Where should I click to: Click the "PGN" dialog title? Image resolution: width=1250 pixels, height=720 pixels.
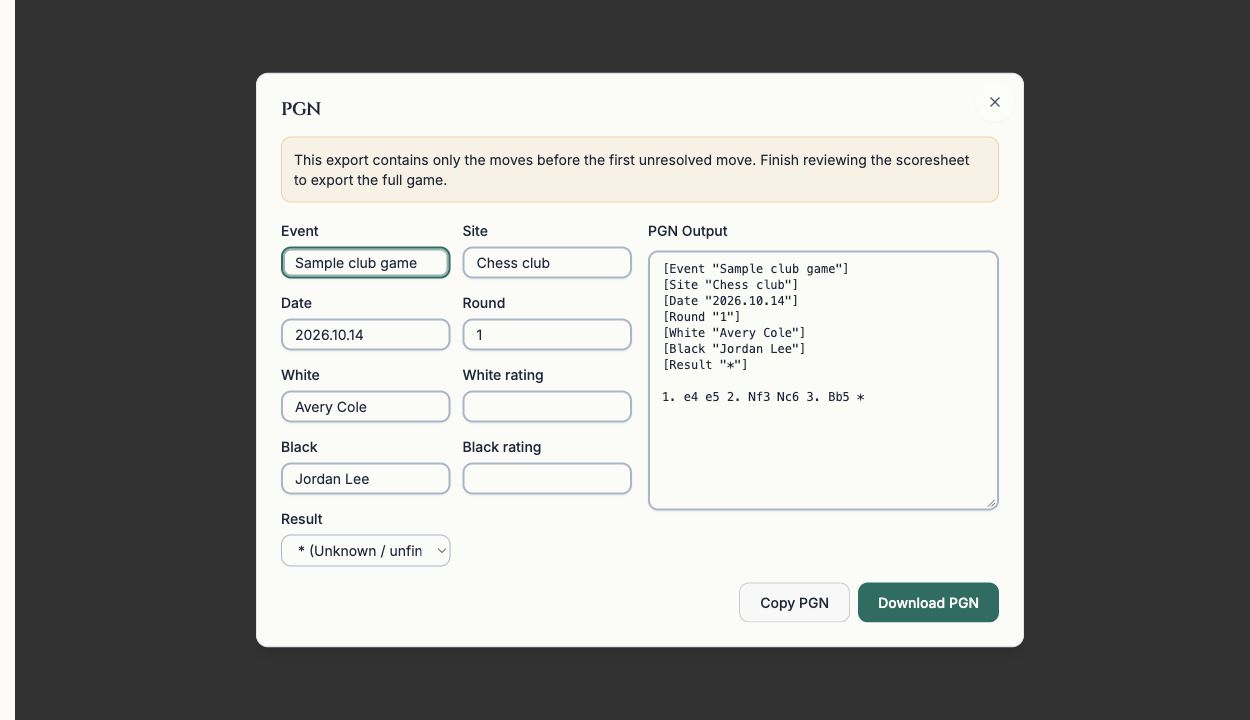pyautogui.click(x=301, y=109)
